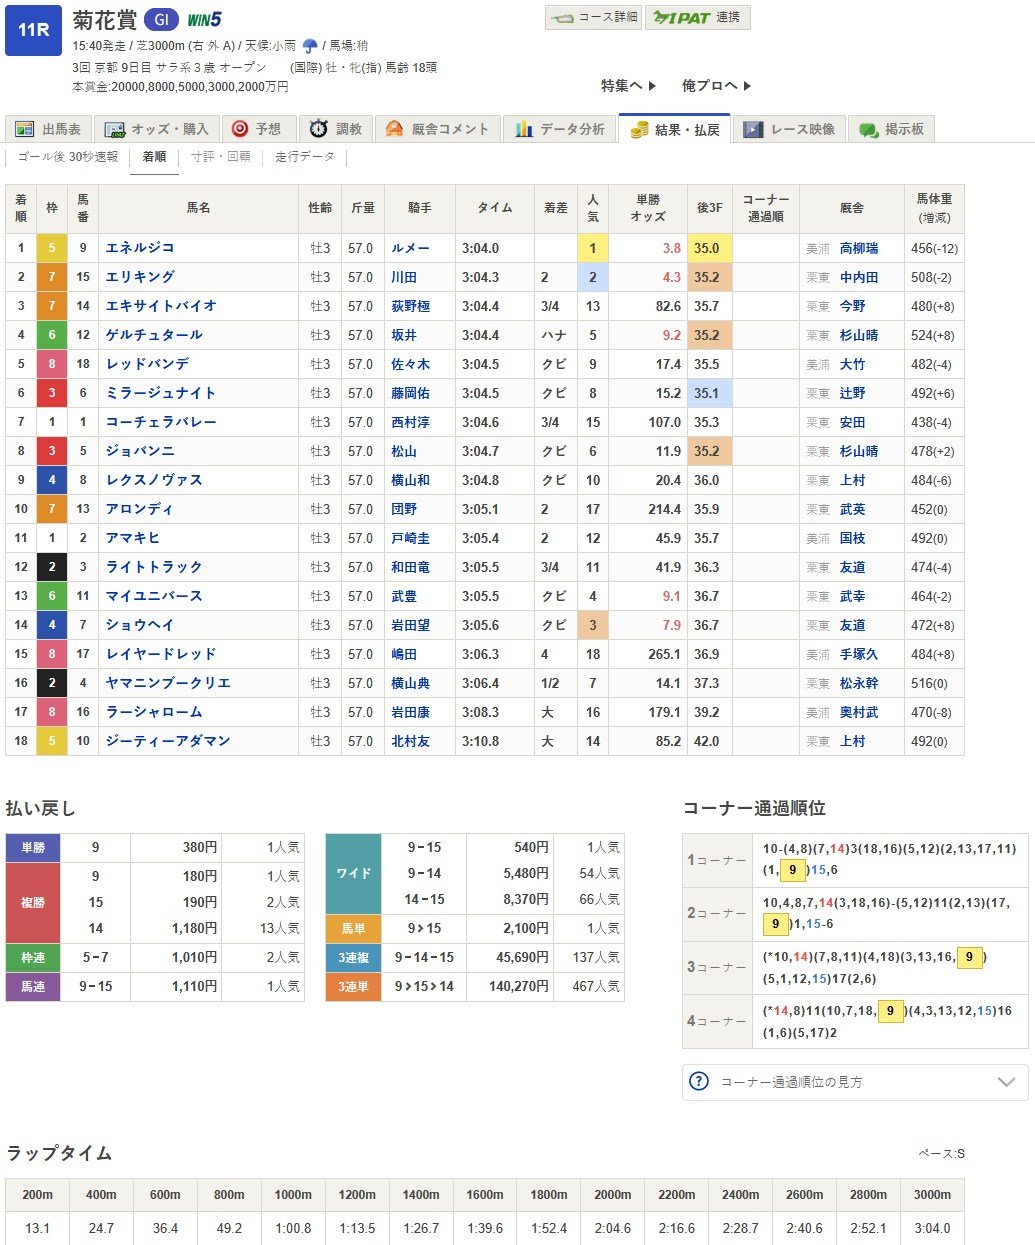Viewport: 1035px width, 1245px height.
Task: Open trainer 高柳瑞 link
Action: pyautogui.click(x=858, y=248)
